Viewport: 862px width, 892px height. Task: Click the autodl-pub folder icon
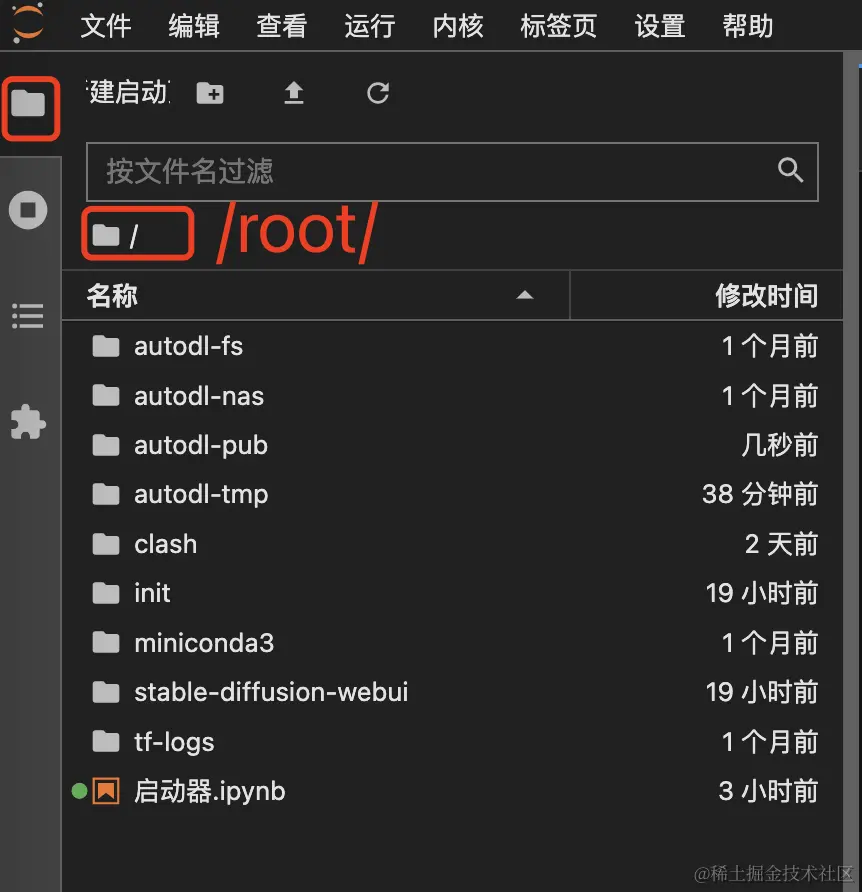[x=106, y=445]
